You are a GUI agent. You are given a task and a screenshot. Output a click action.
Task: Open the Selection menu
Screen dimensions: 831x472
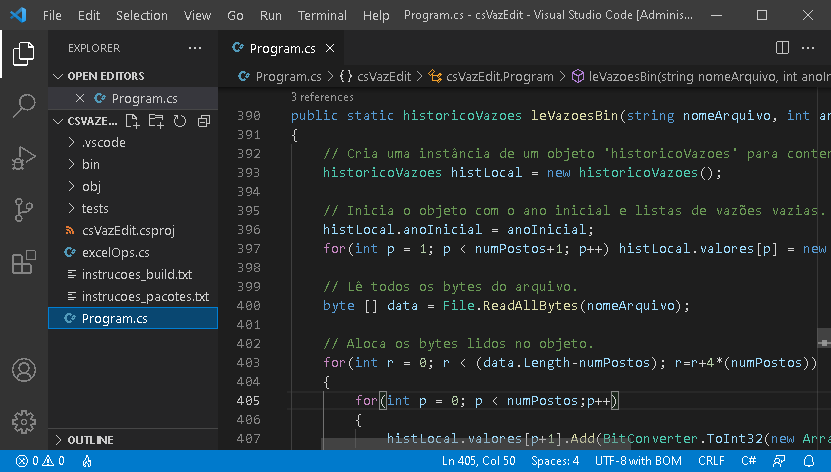(x=142, y=15)
